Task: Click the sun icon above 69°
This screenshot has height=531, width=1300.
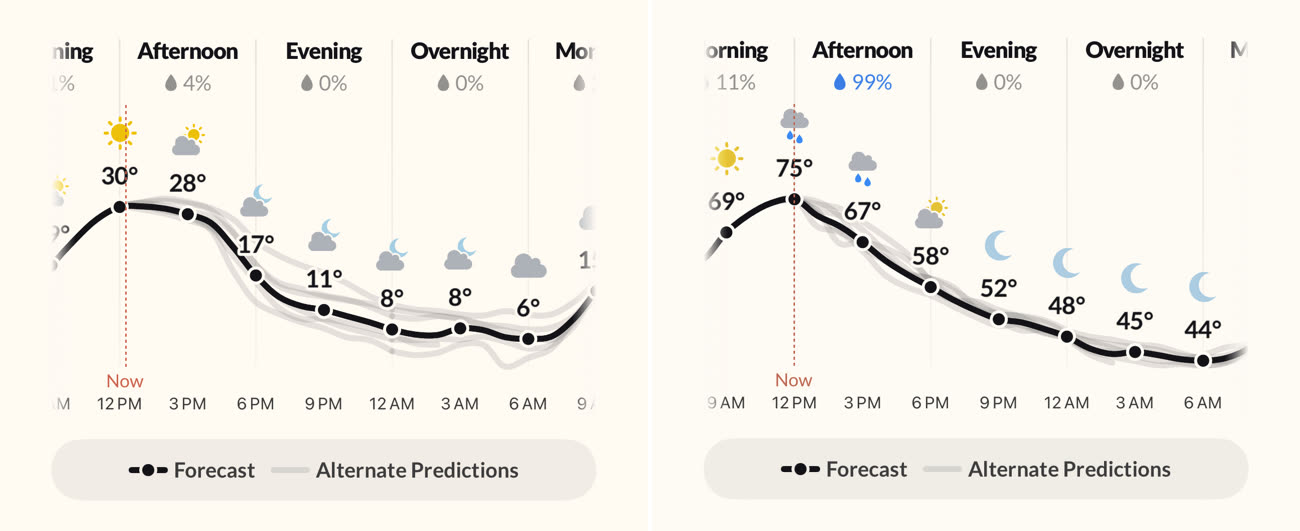Action: (727, 158)
